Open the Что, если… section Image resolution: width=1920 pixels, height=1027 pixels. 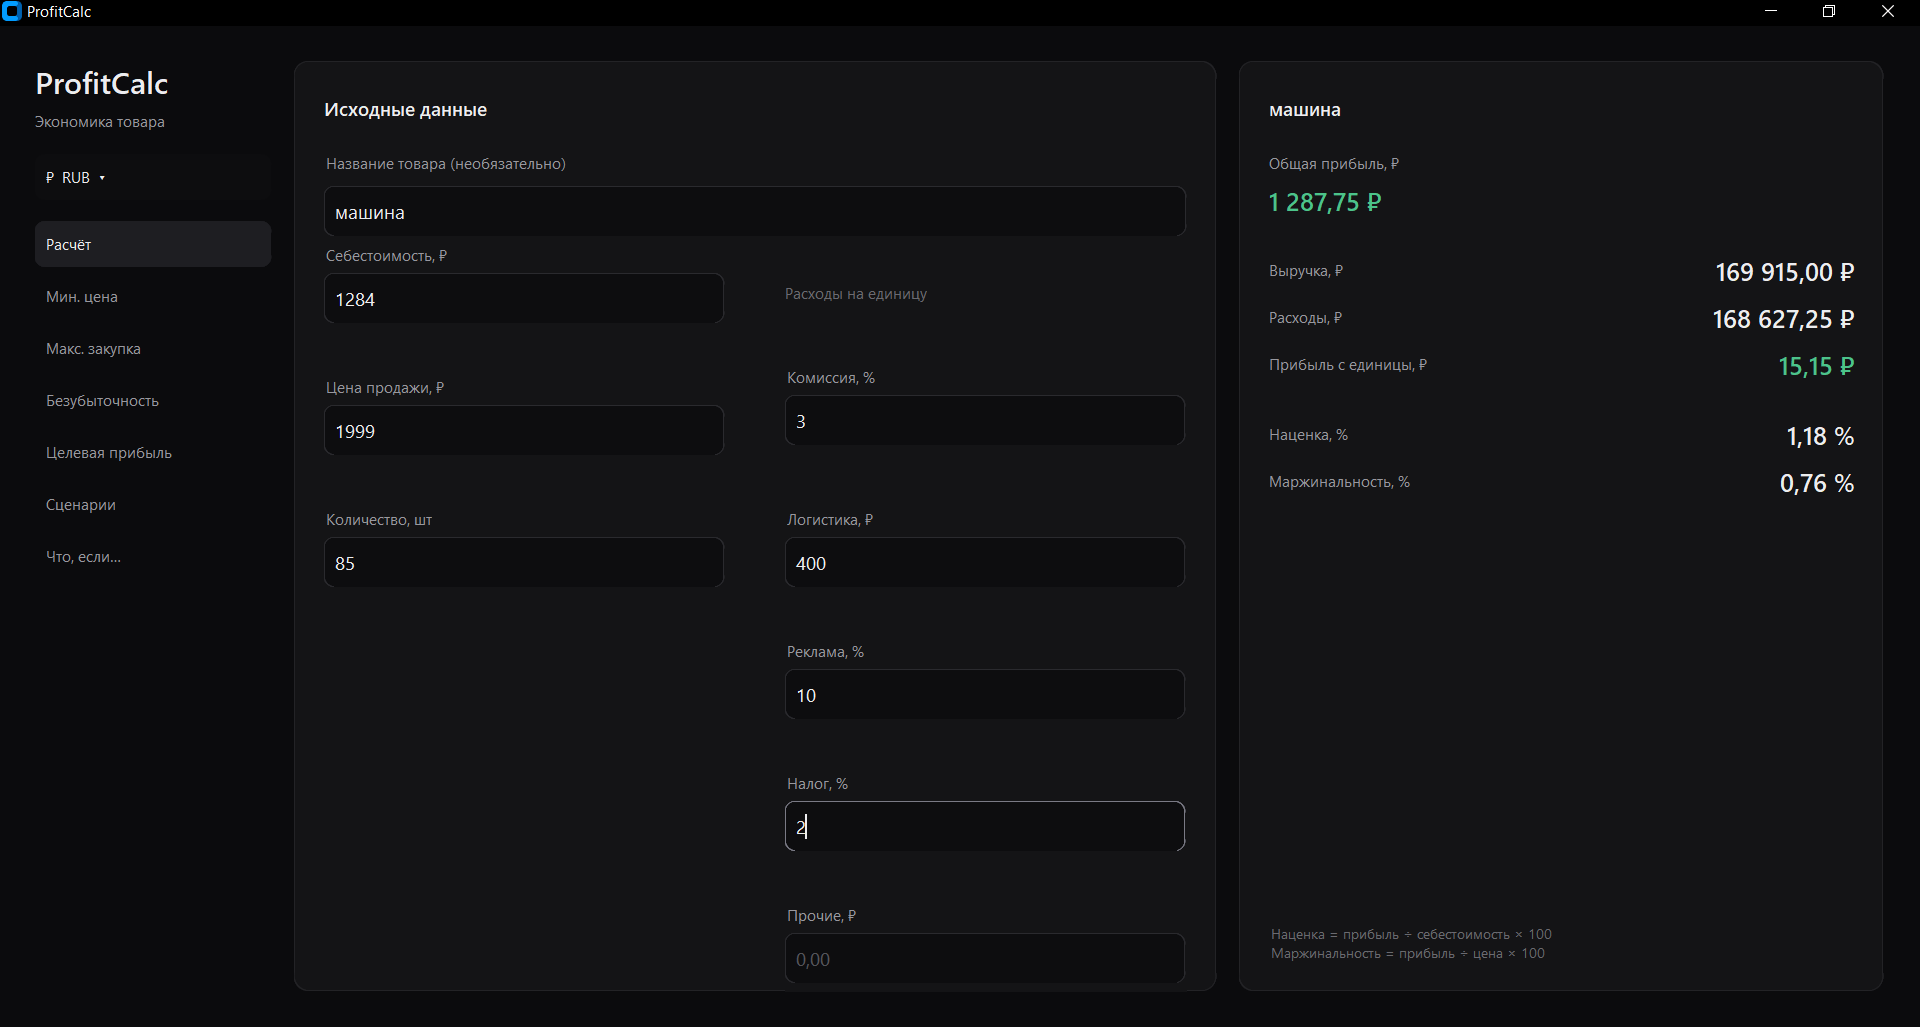pyautogui.click(x=153, y=556)
